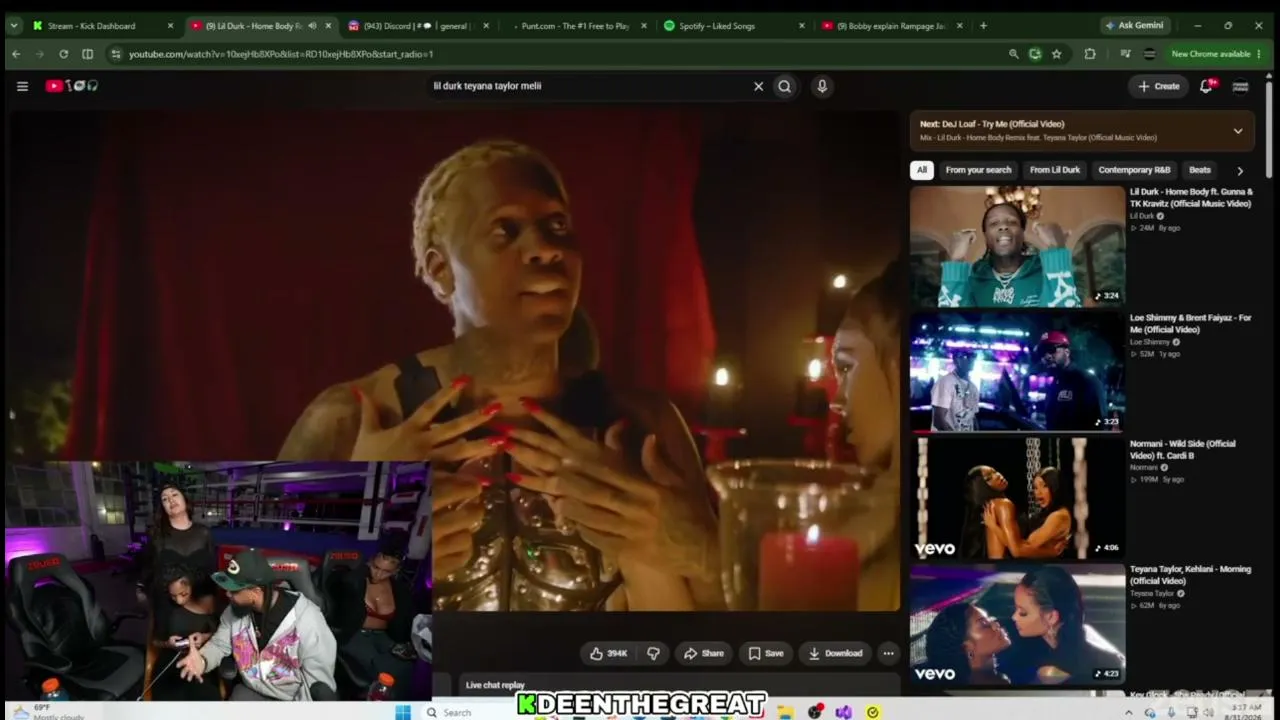Screen dimensions: 1280x720
Task: Switch to Spotify Liked Songs tab
Action: (730, 26)
